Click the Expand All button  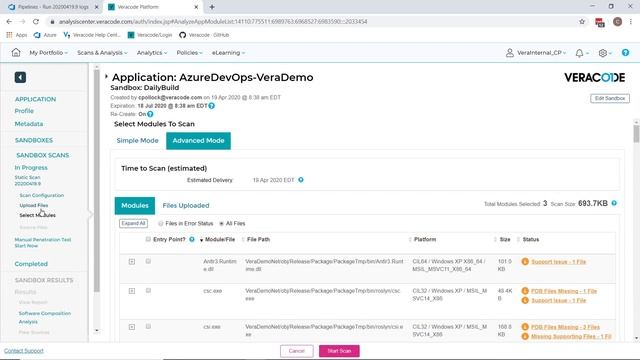click(133, 224)
